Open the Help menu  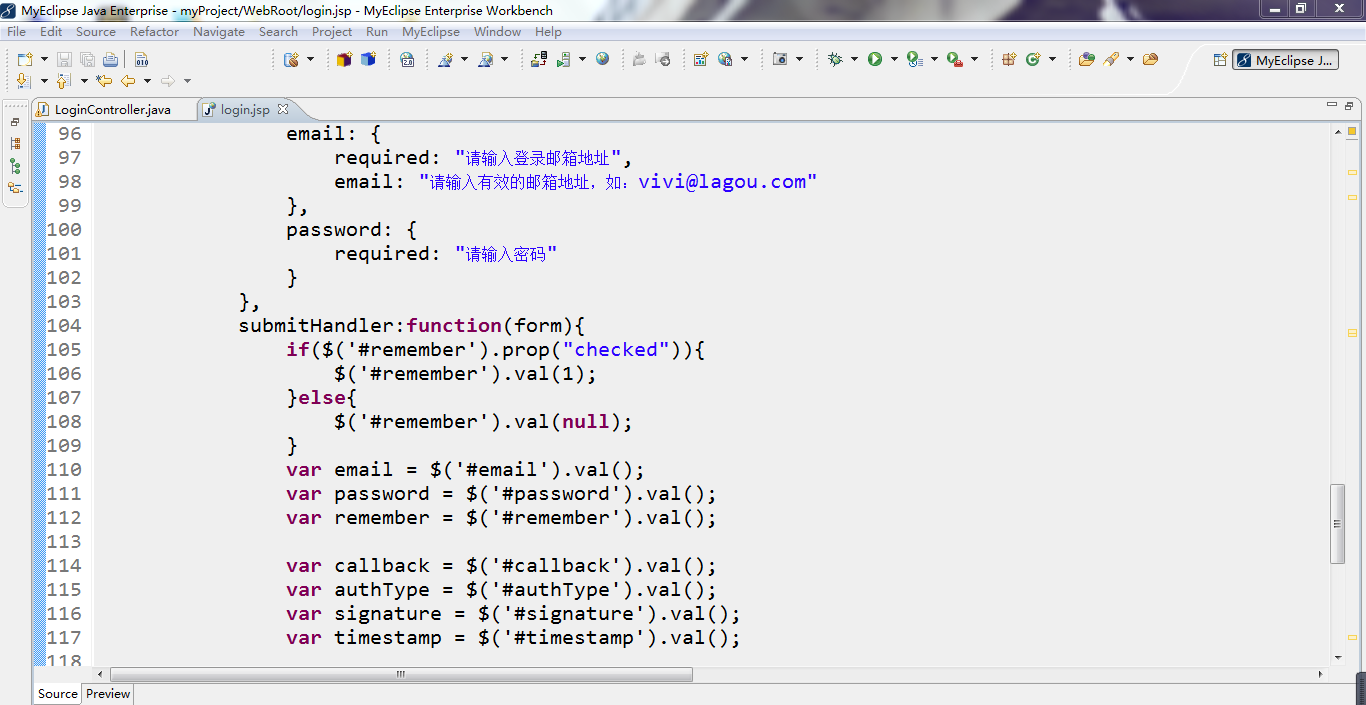pos(548,32)
